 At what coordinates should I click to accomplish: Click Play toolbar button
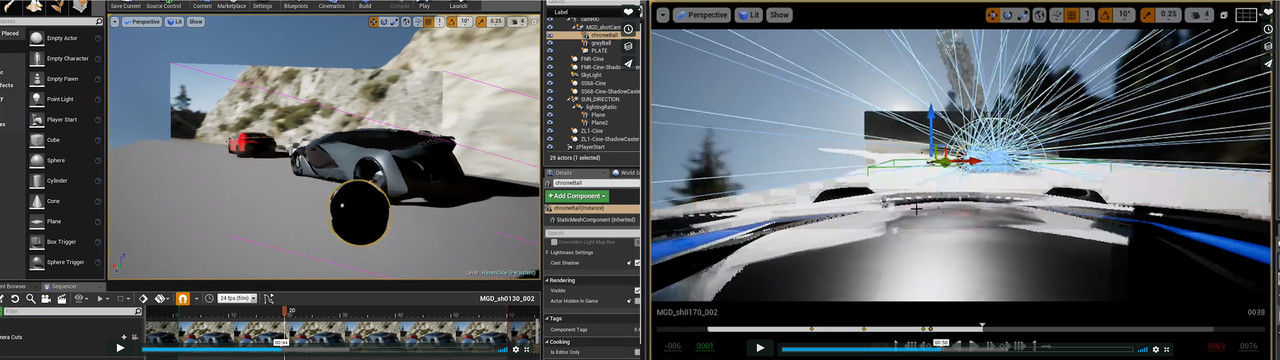point(425,6)
